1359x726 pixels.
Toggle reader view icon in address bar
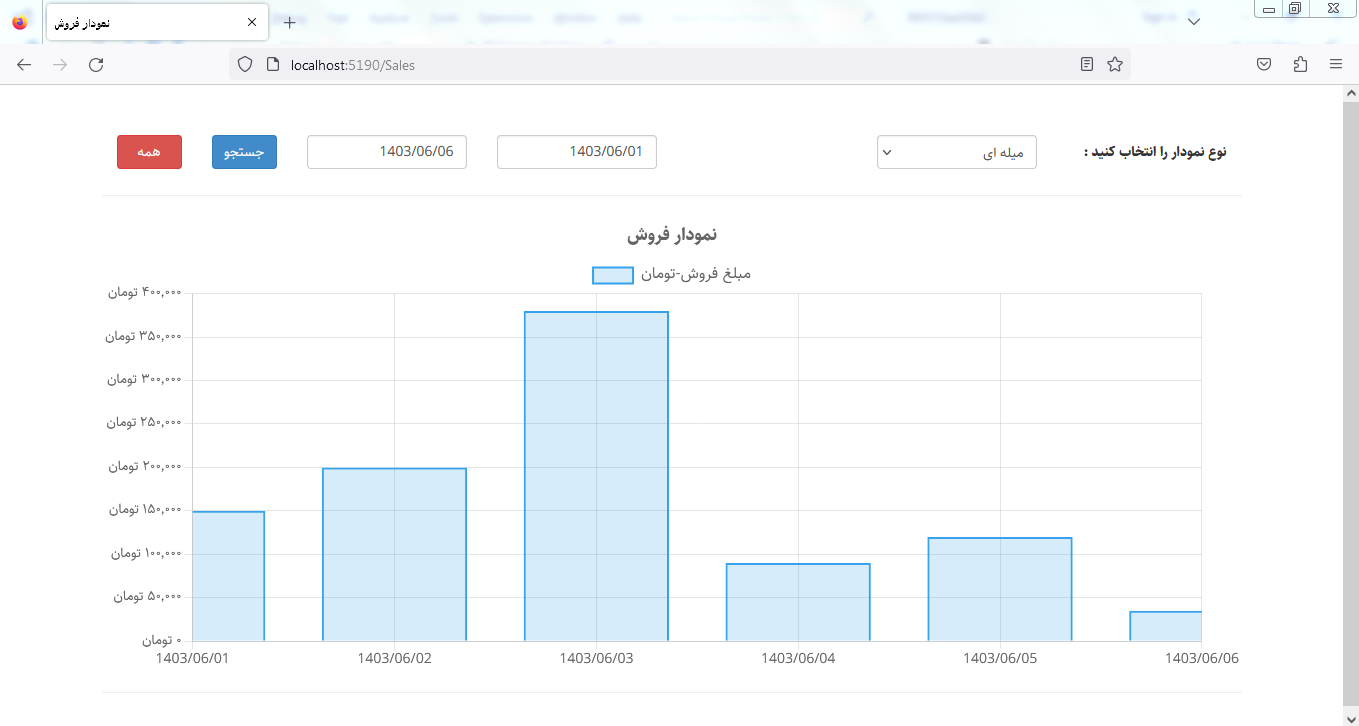pyautogui.click(x=1087, y=65)
